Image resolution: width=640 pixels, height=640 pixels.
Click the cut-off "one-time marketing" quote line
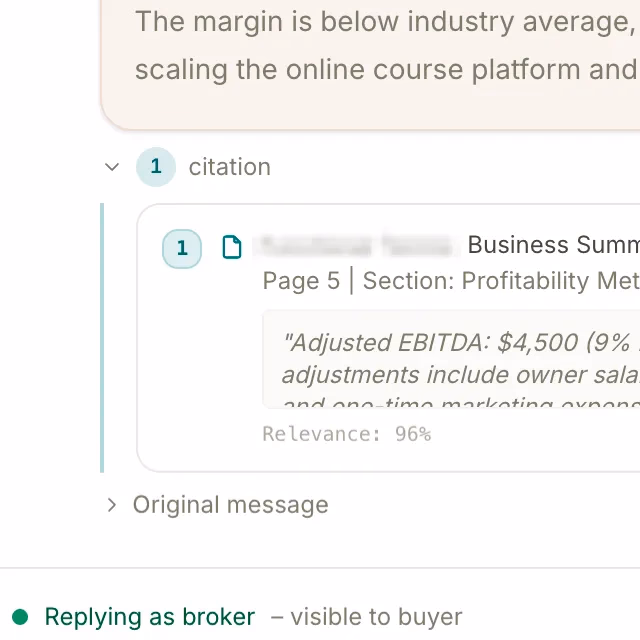pos(460,402)
